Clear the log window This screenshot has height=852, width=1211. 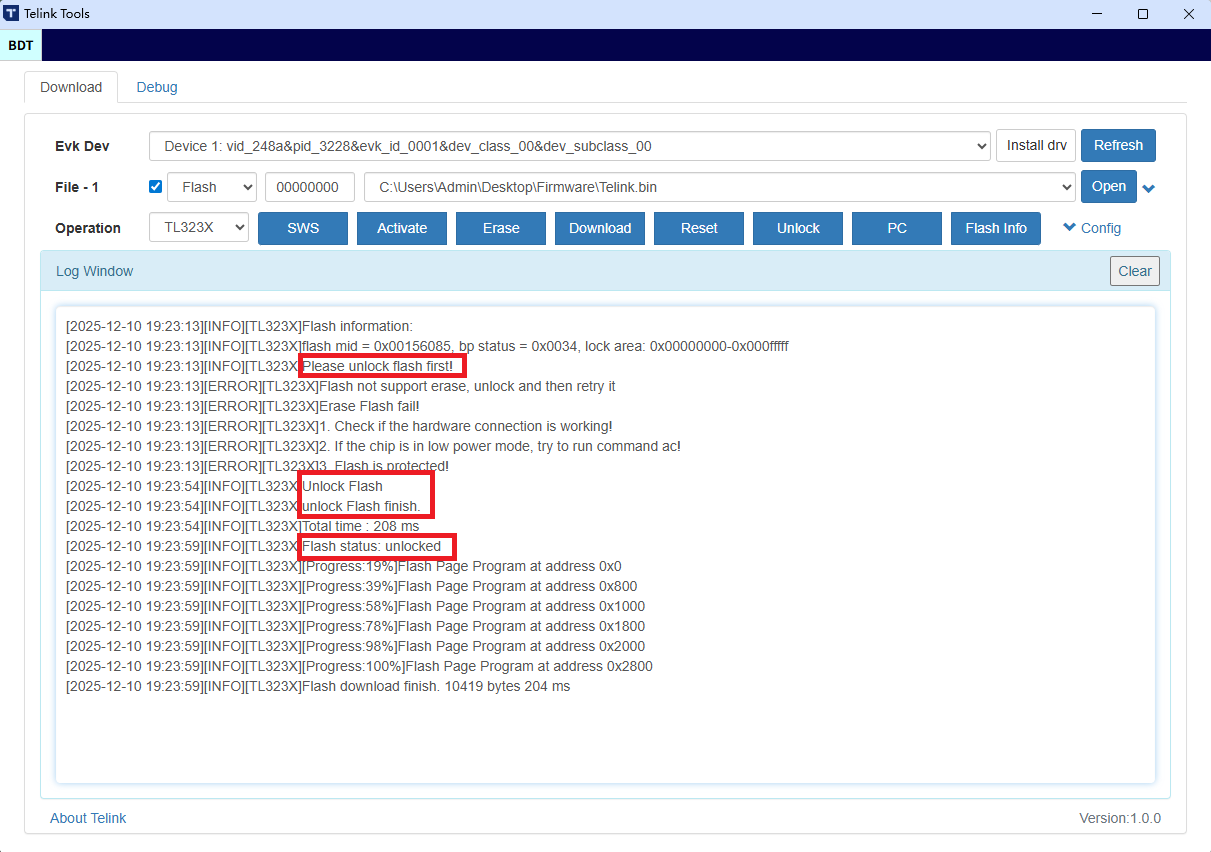(x=1134, y=271)
